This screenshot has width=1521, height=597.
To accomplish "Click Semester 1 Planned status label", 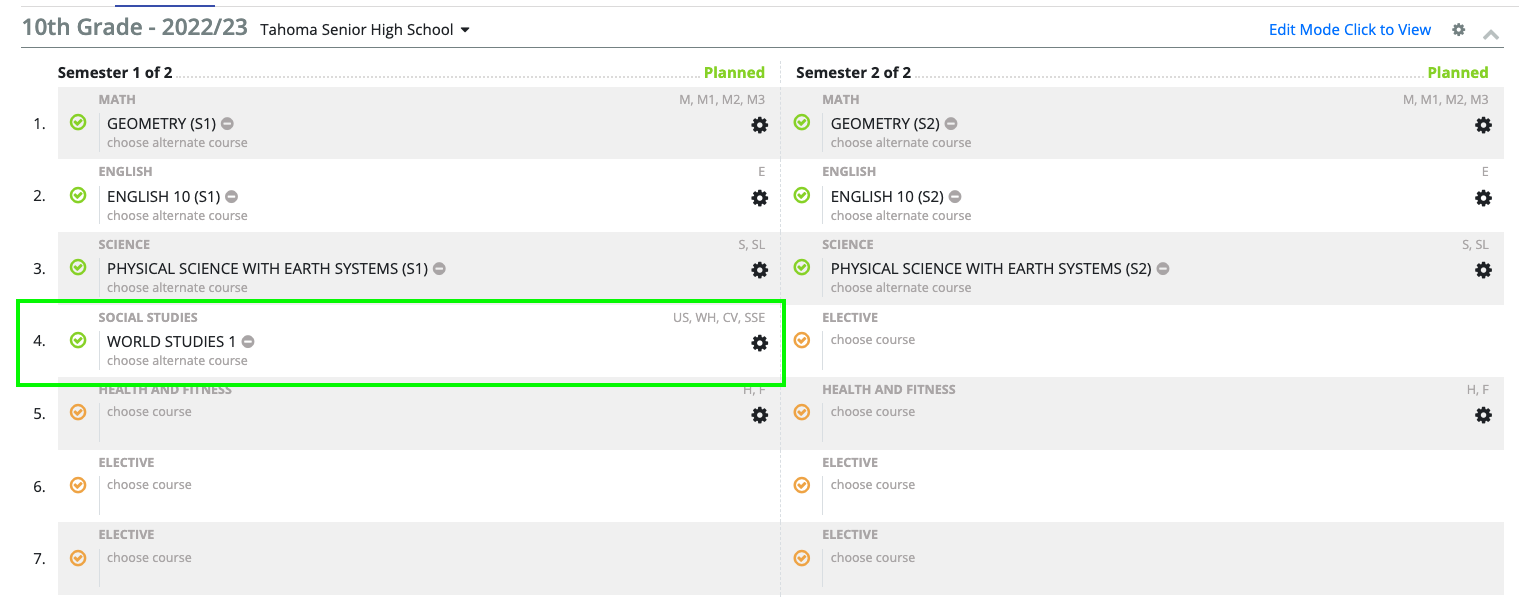I will point(734,73).
